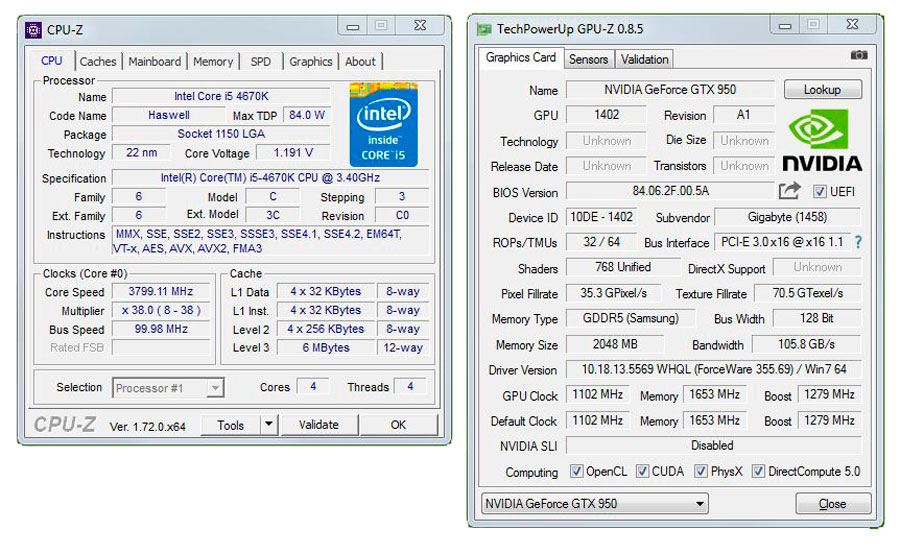Switch to the Memory tab
This screenshot has width=900, height=554.
pyautogui.click(x=213, y=61)
